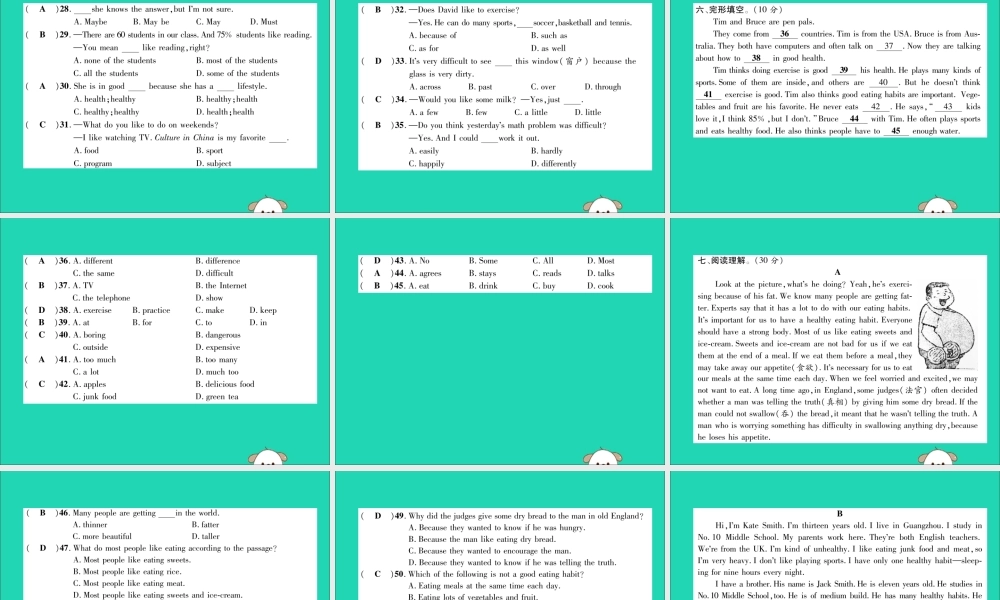The height and width of the screenshot is (600, 1000).
Task: Click option 'B. the Internet' in item 37
Action: (x=221, y=286)
